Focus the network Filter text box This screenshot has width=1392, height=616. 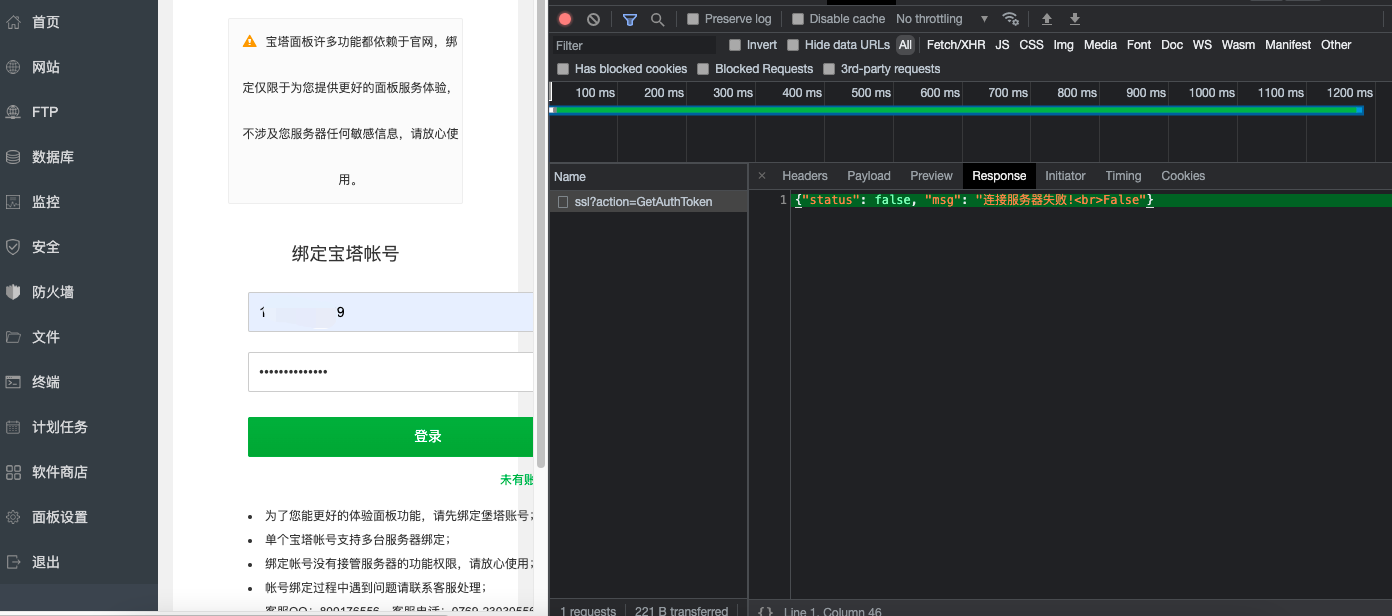tap(634, 45)
